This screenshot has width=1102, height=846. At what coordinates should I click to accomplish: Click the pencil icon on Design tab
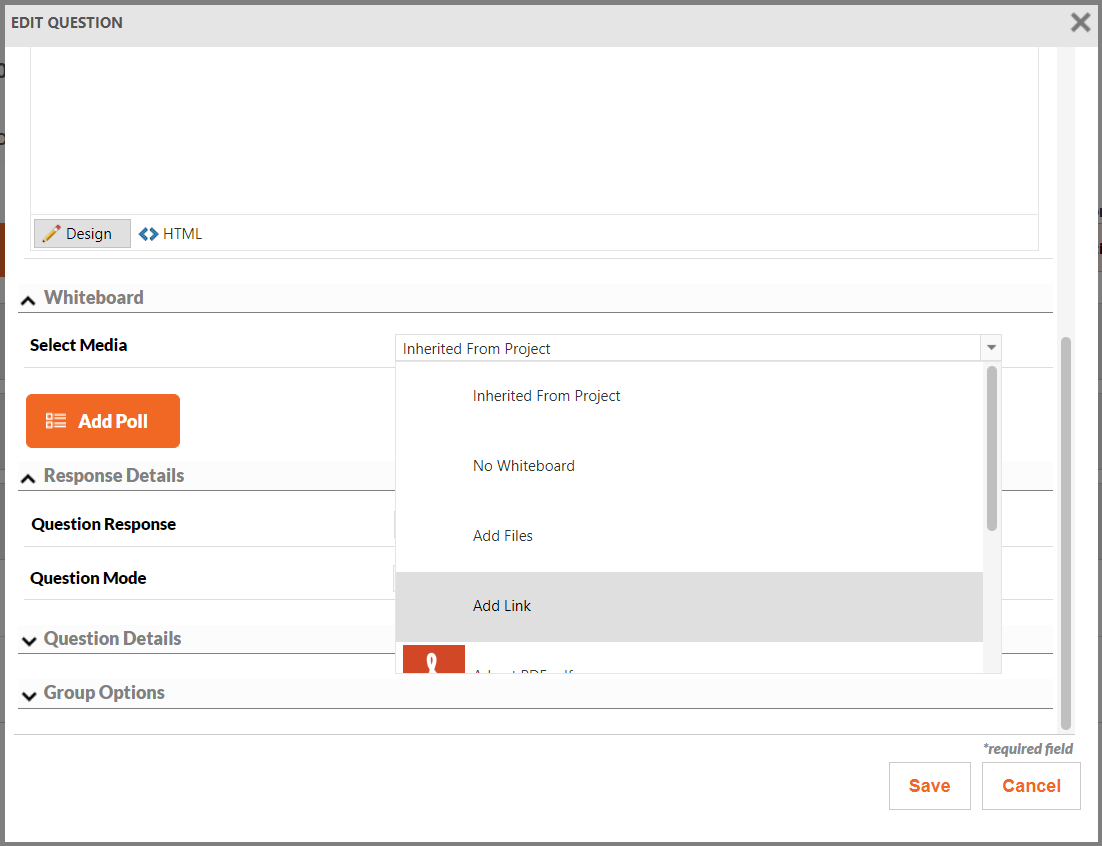coord(51,233)
